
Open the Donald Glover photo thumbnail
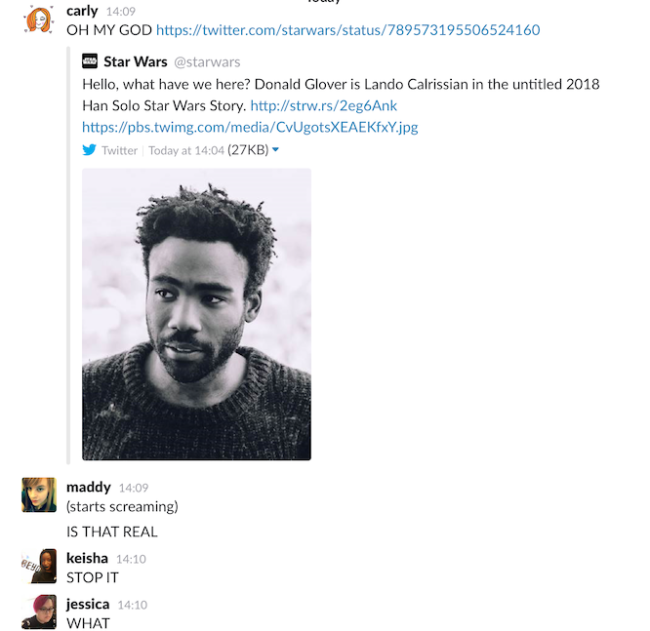[196, 314]
